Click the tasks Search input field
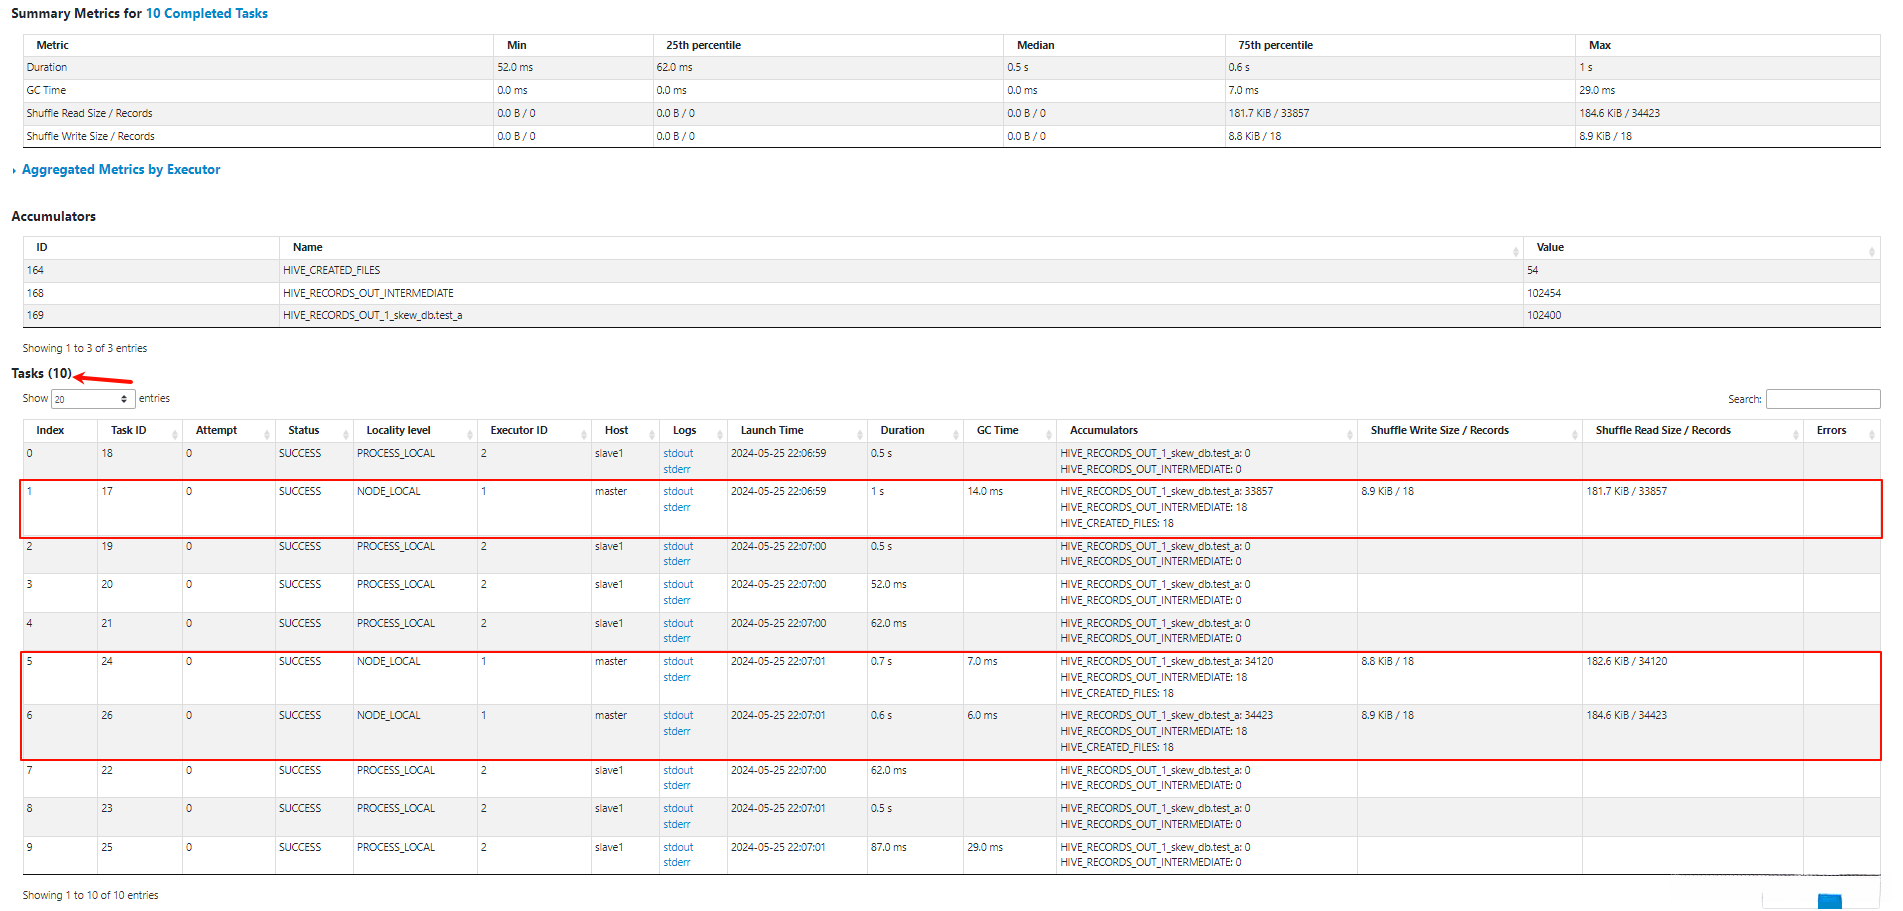This screenshot has width=1903, height=911. [1822, 399]
